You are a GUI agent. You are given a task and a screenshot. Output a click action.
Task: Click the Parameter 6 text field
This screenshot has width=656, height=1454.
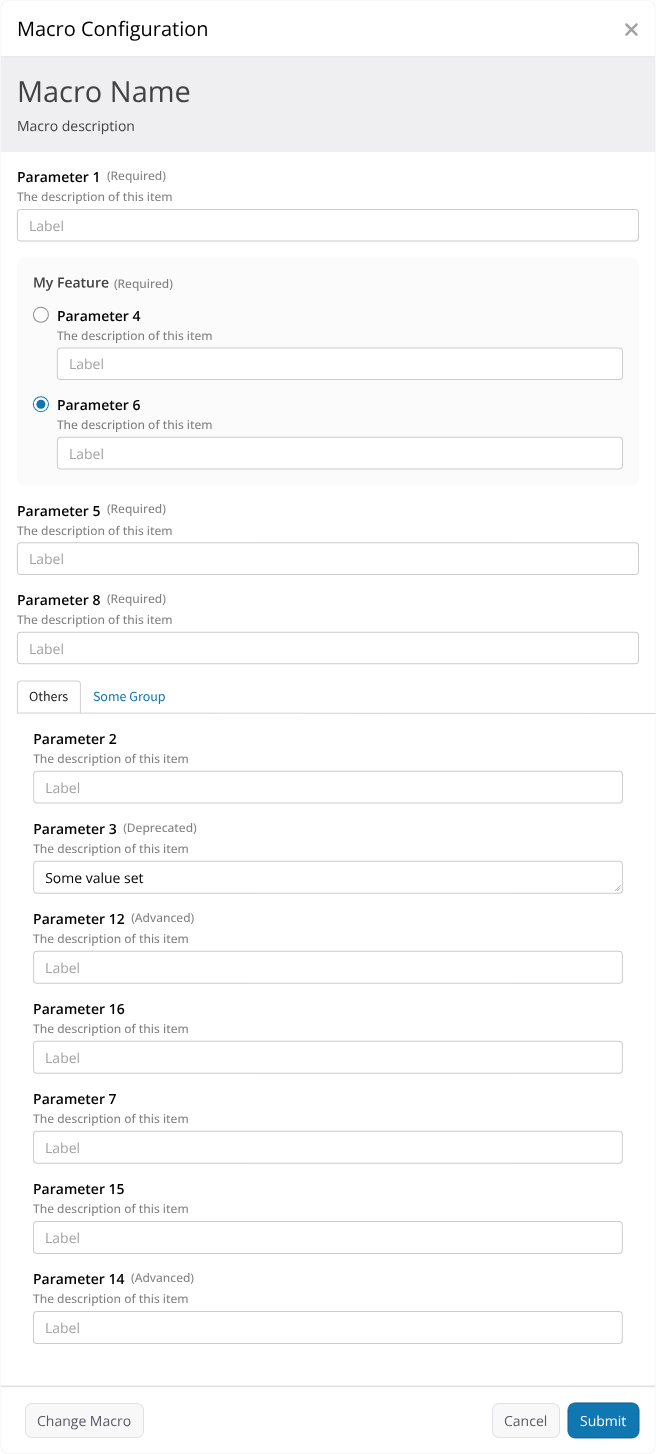[x=340, y=453]
